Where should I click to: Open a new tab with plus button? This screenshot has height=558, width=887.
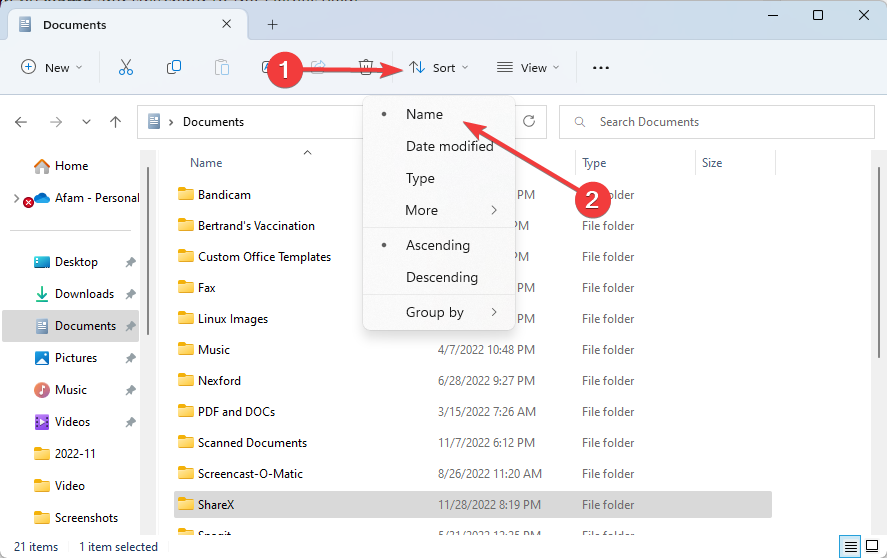pos(272,24)
